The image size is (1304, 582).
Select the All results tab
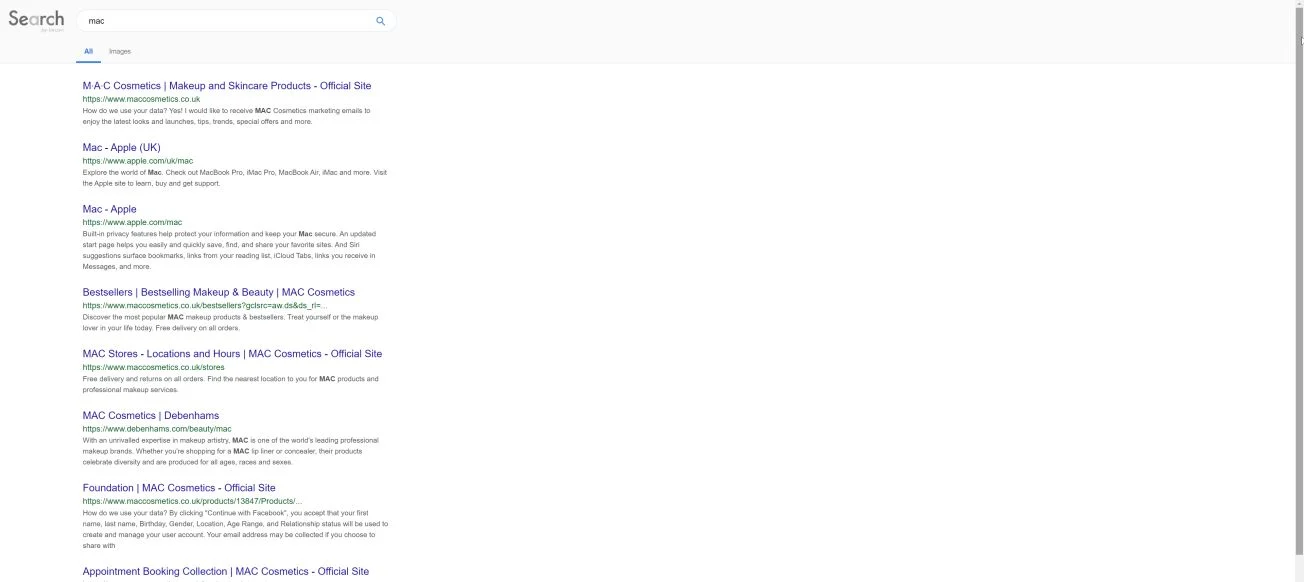pyautogui.click(x=88, y=51)
